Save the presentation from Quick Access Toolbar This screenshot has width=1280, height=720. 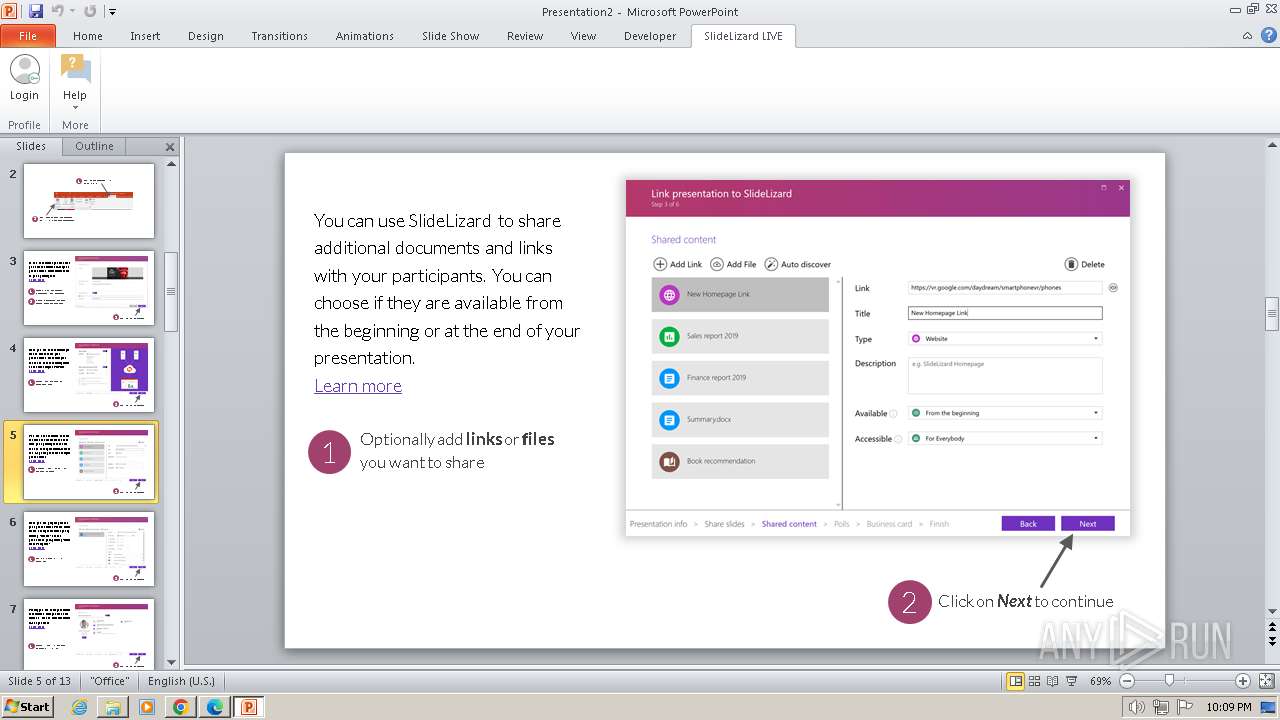point(36,11)
